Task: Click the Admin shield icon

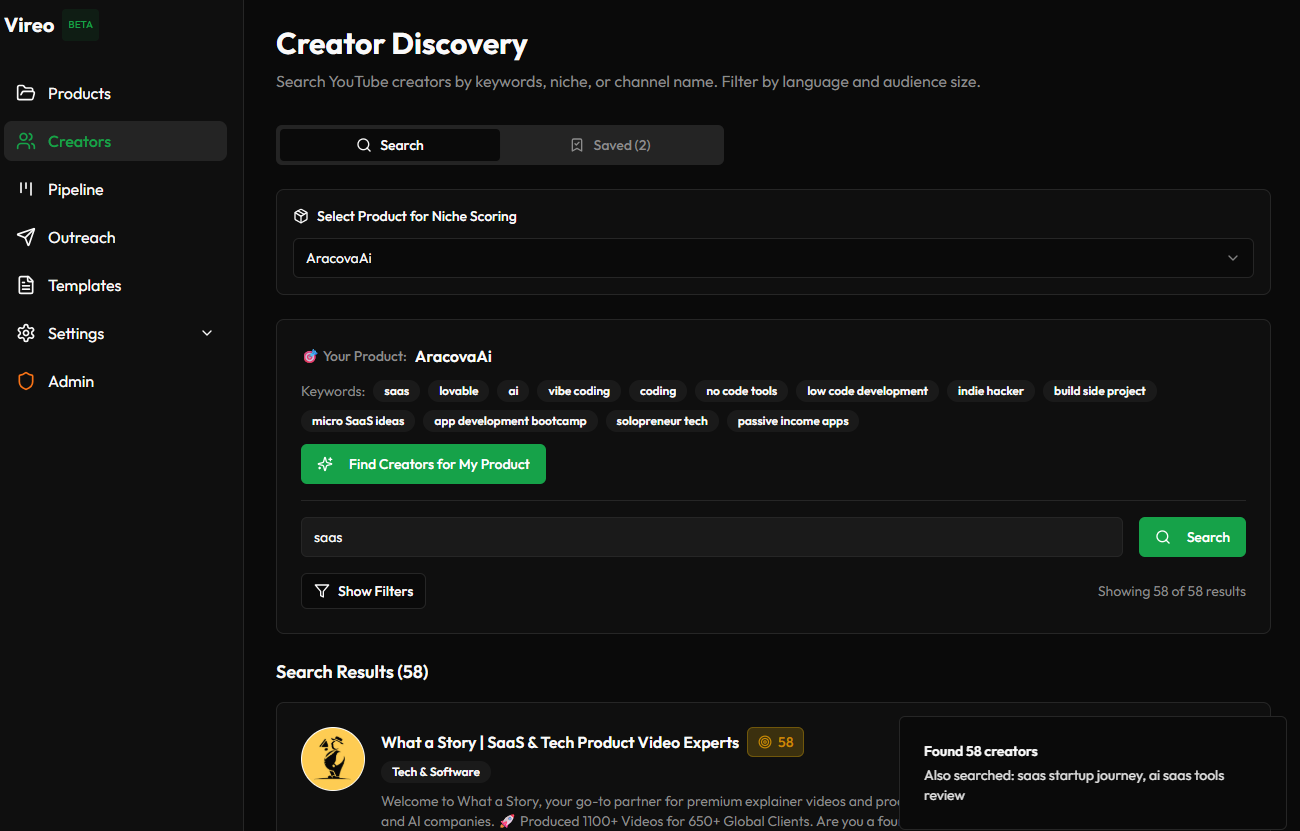Action: click(26, 381)
